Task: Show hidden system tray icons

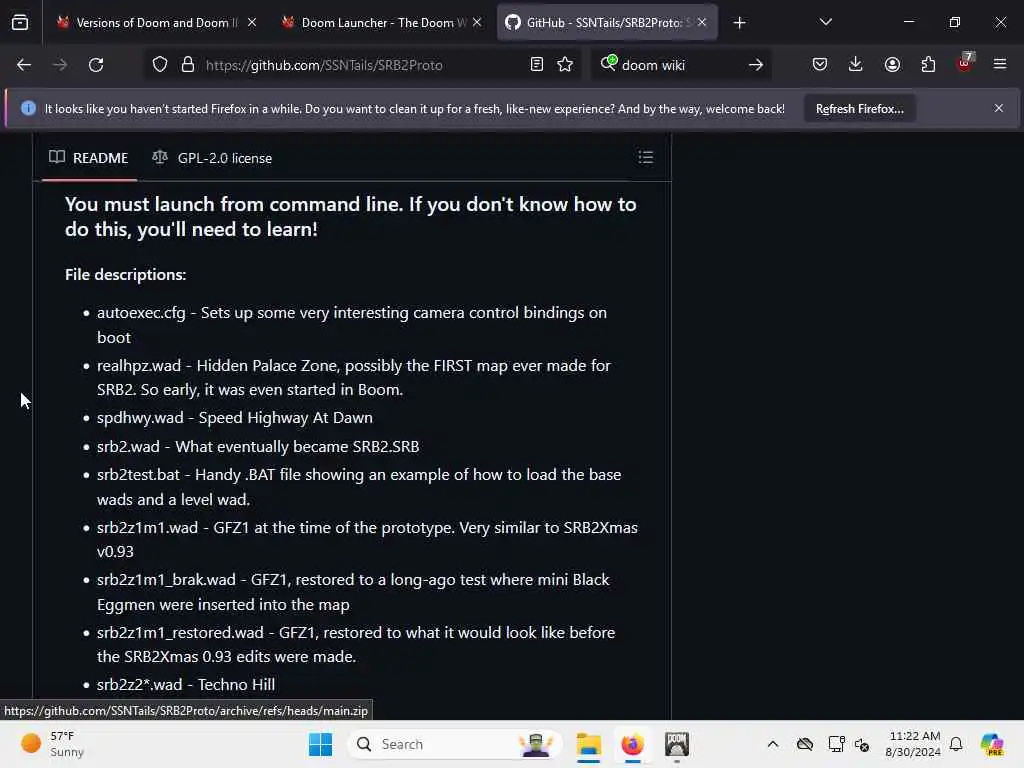Action: [x=773, y=744]
